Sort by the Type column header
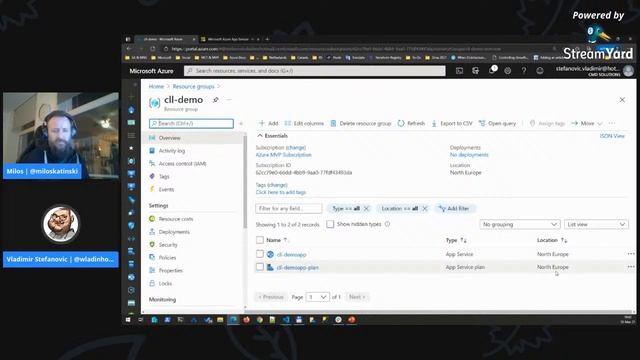Screen dimensions: 640x360 (x=456, y=240)
